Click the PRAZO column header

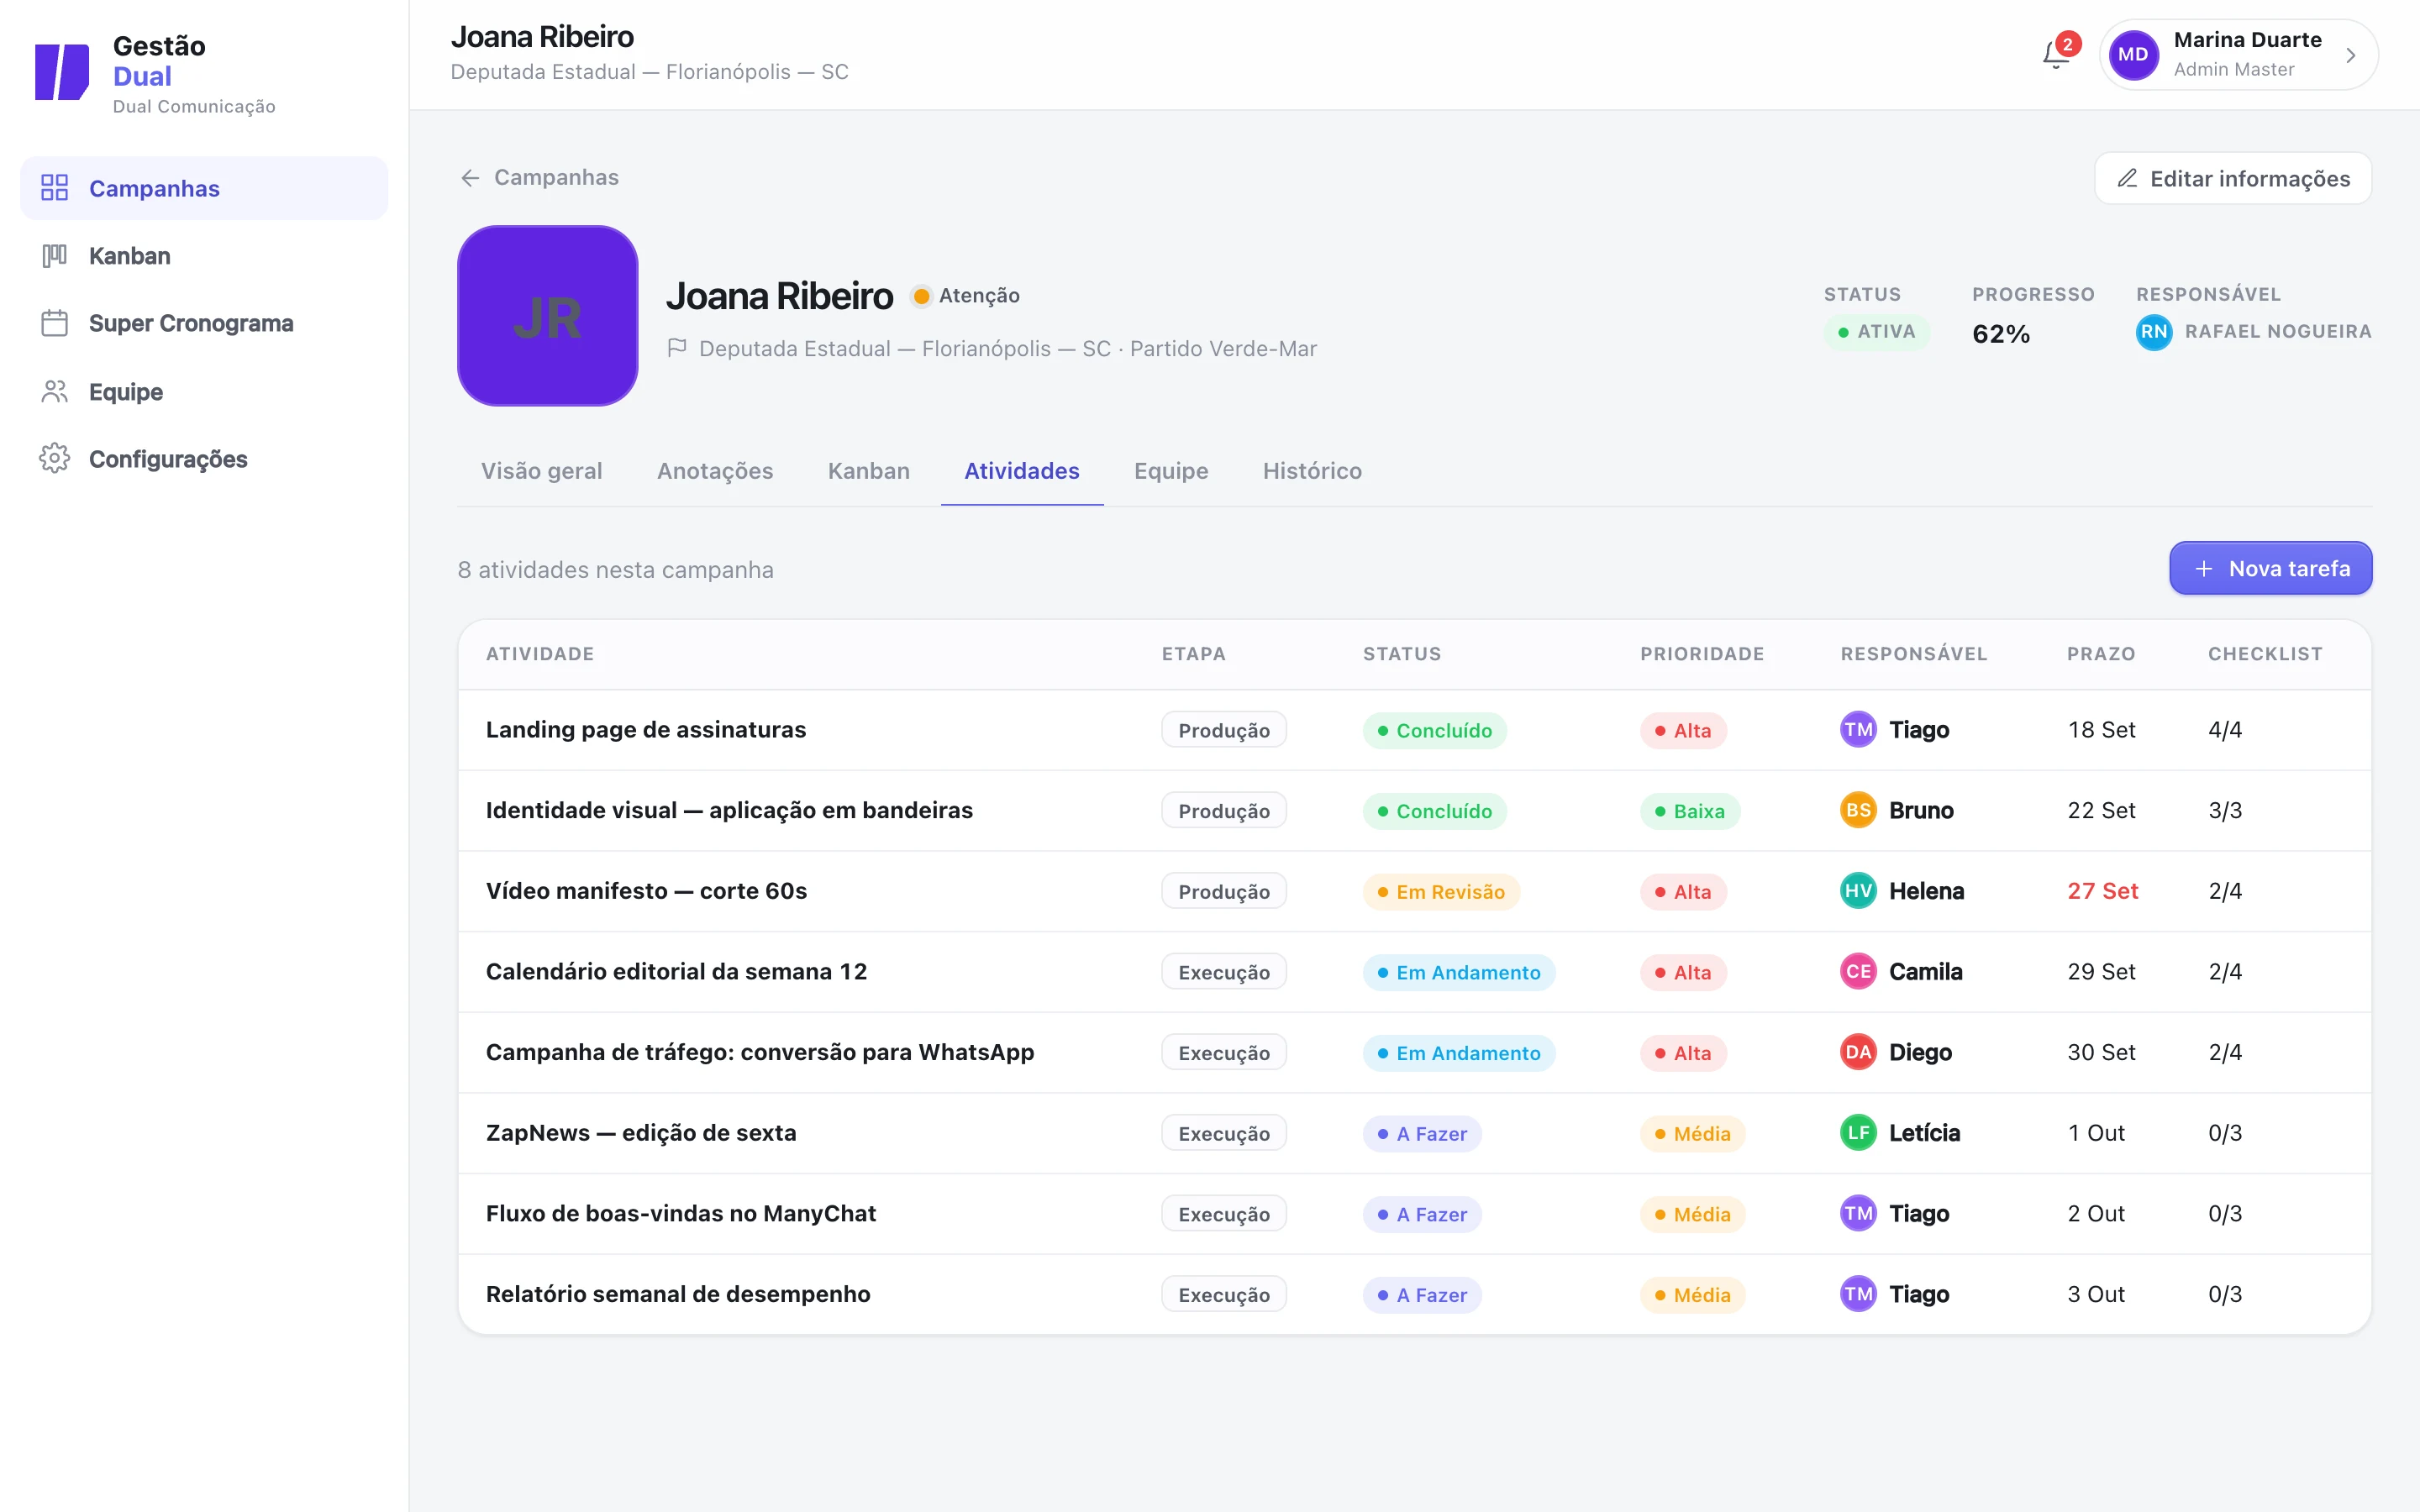click(2101, 654)
